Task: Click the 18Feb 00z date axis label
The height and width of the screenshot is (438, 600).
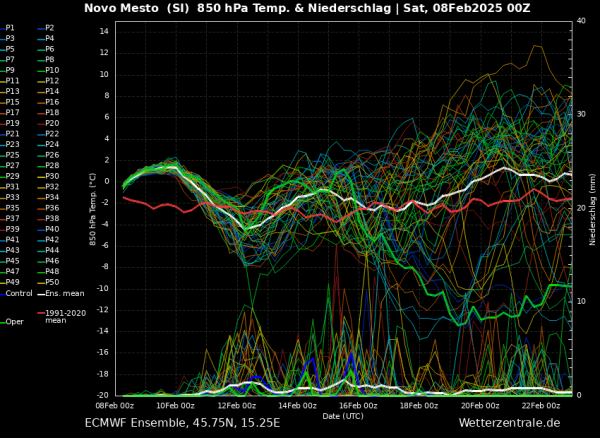Action: (420, 405)
